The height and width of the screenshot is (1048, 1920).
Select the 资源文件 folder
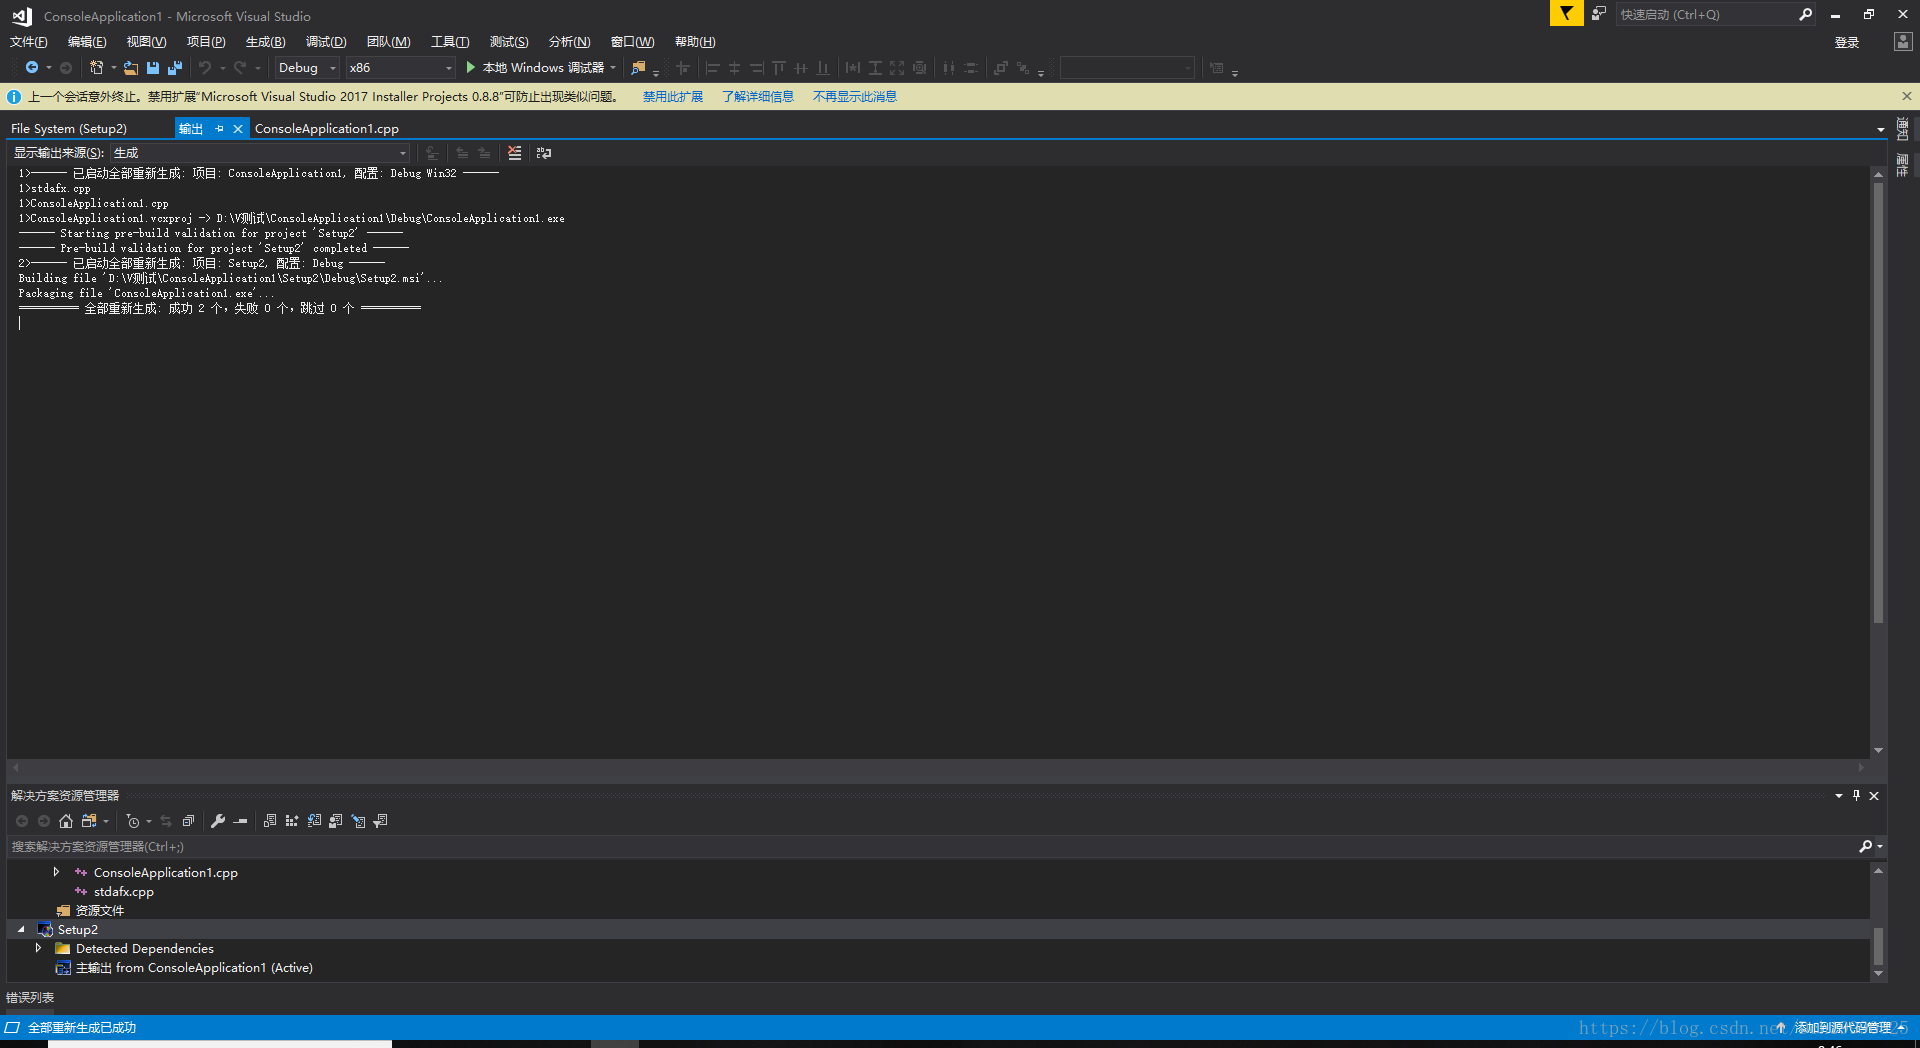pyautogui.click(x=100, y=910)
